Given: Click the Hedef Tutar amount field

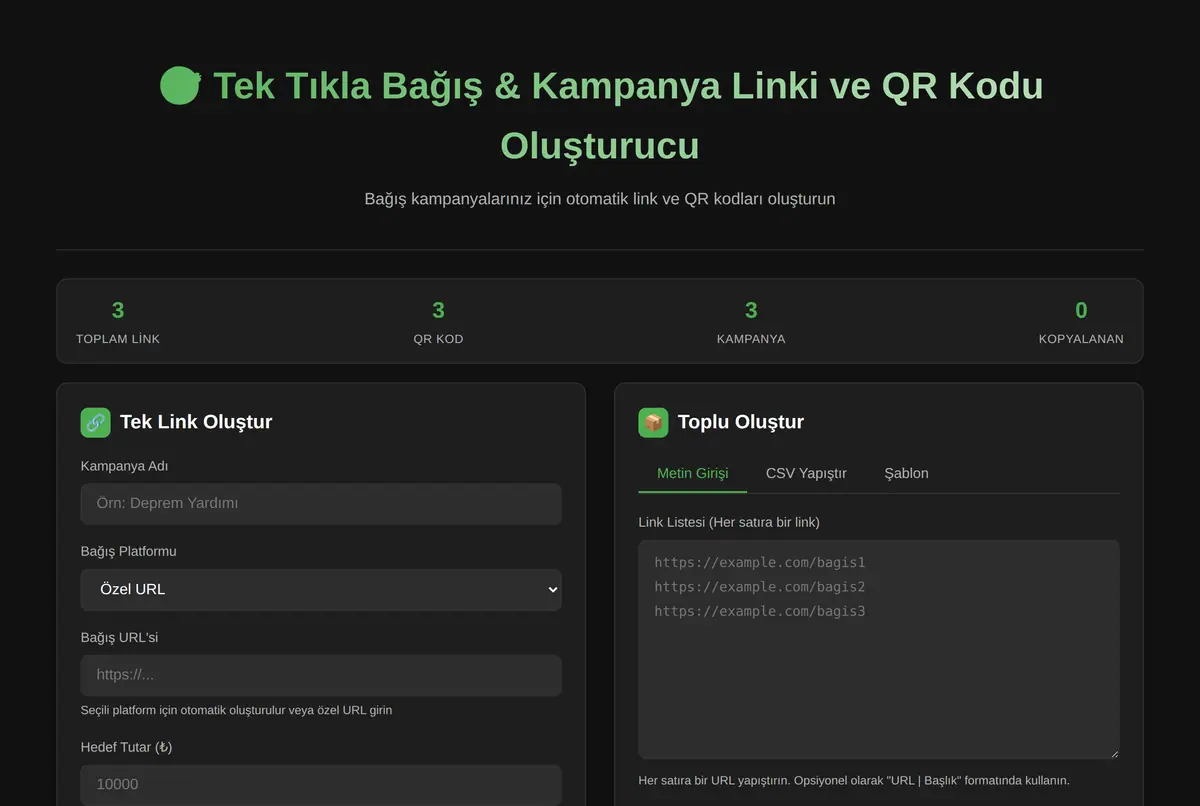Looking at the screenshot, I should [321, 785].
